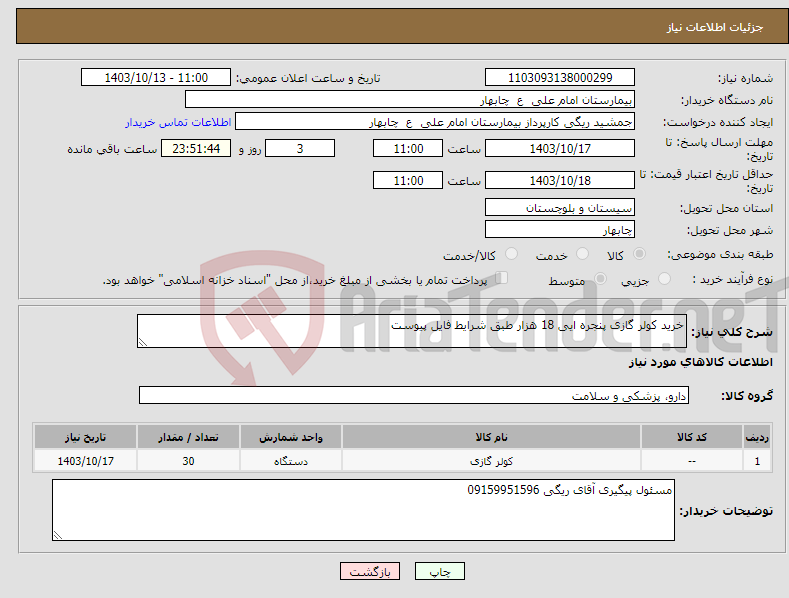The height and width of the screenshot is (598, 789).
Task: Click response deadline date 1403/10/17 field
Action: click(x=560, y=148)
